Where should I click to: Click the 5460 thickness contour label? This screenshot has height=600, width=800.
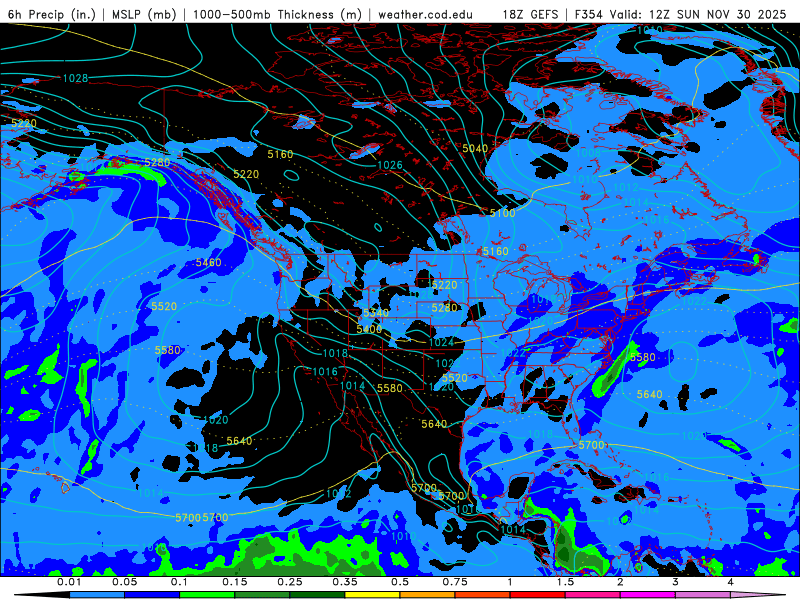pos(209,263)
